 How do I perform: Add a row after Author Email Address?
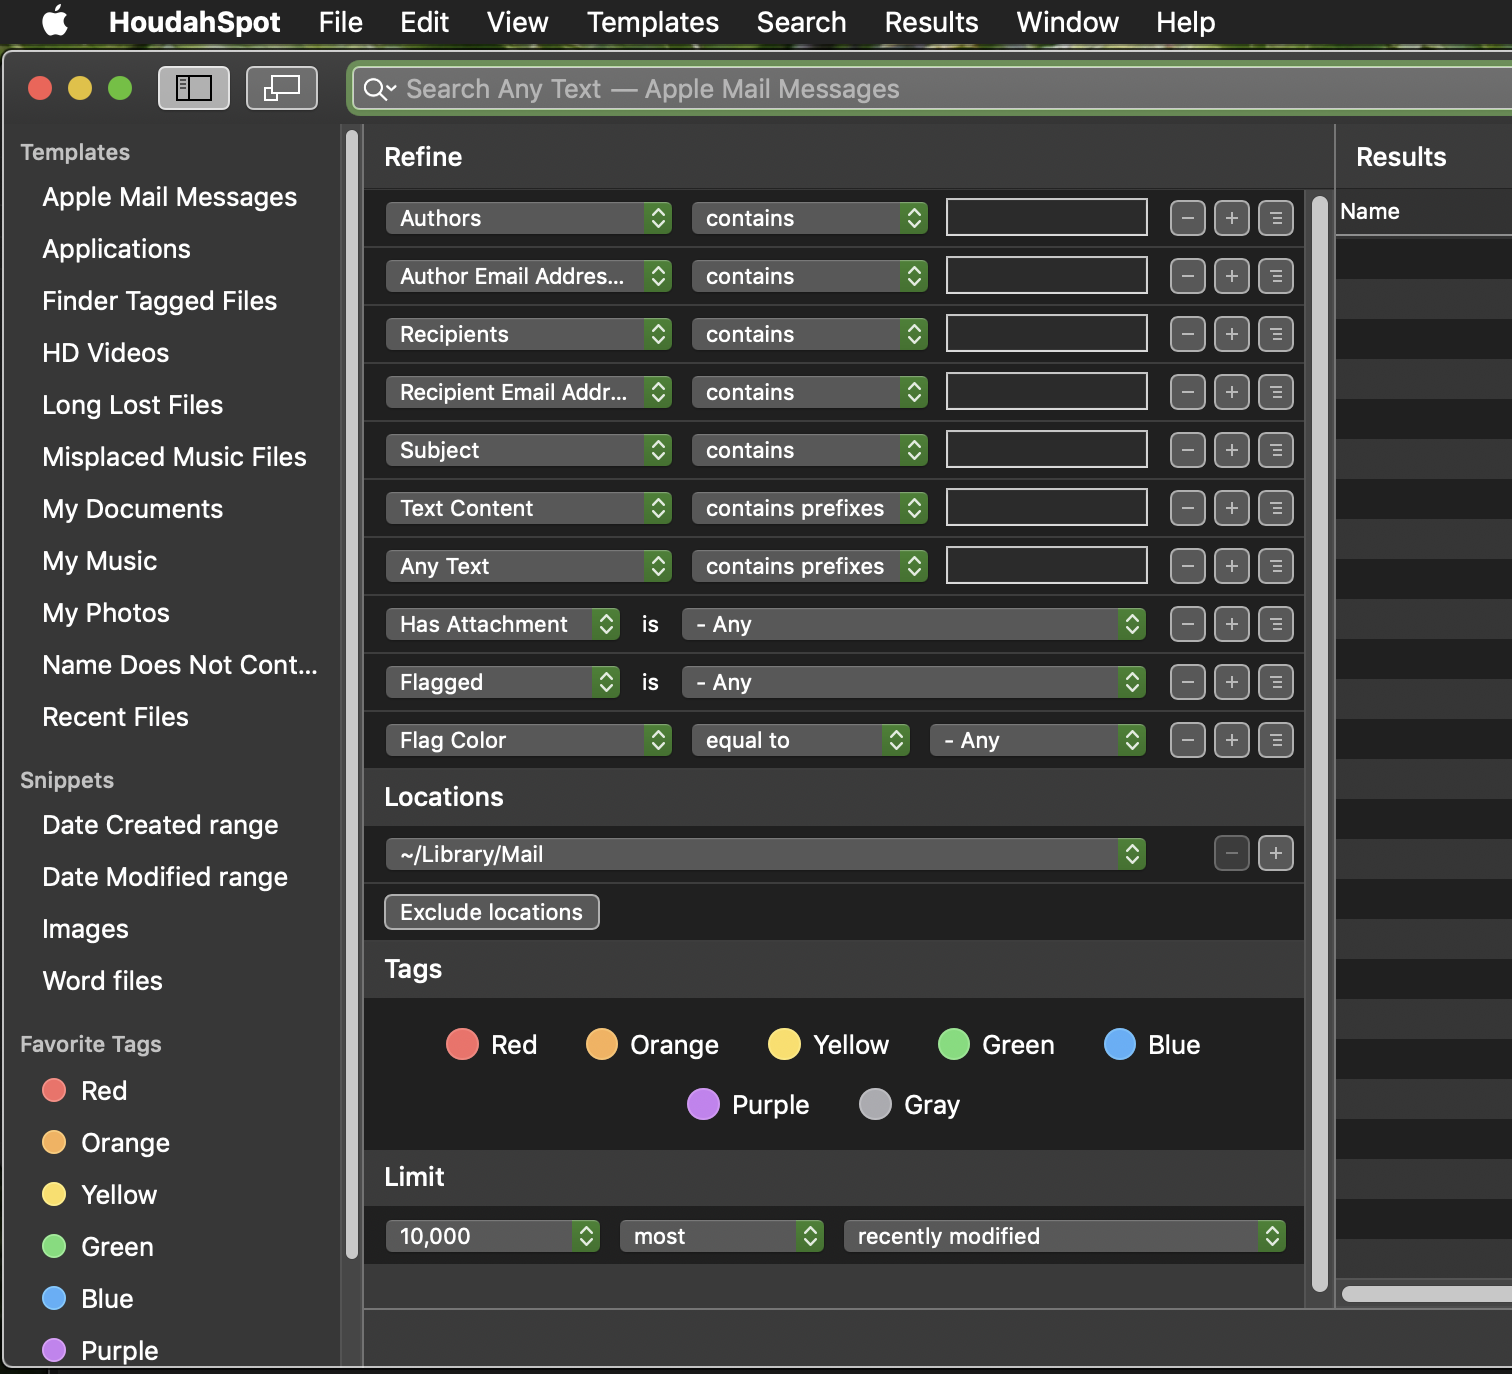coord(1232,276)
